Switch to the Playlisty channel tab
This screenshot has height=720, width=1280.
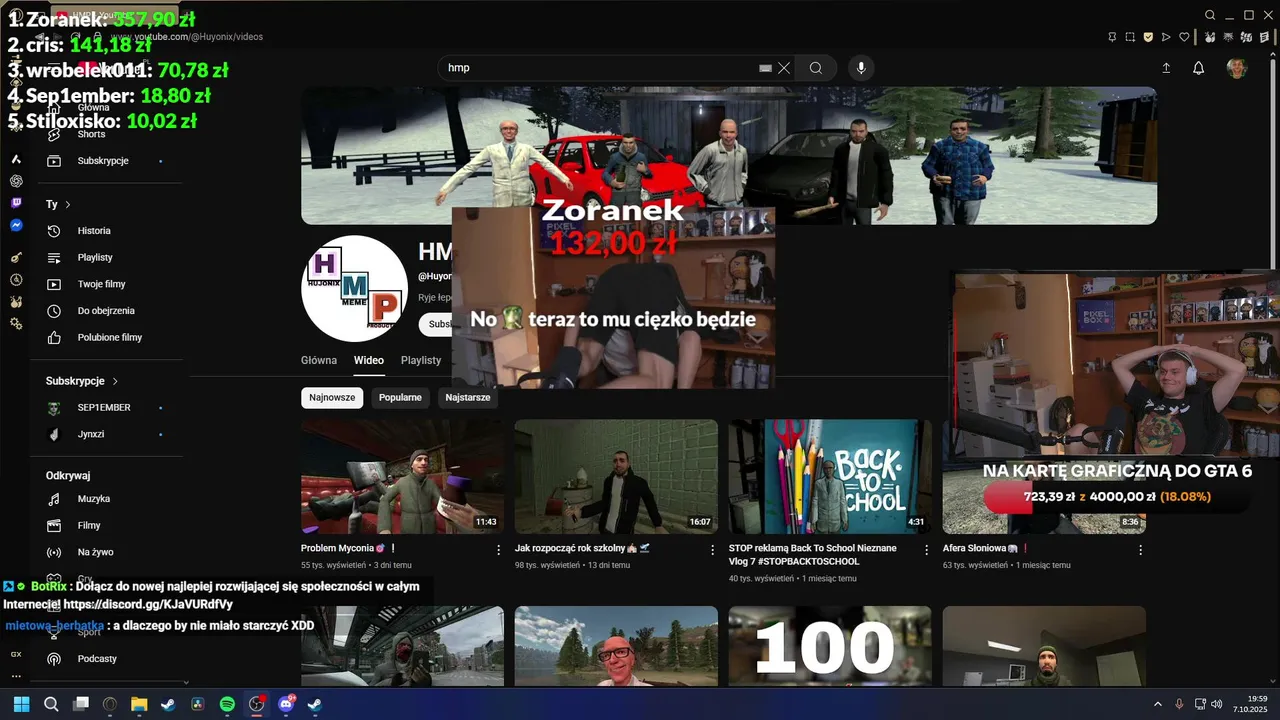[x=421, y=360]
